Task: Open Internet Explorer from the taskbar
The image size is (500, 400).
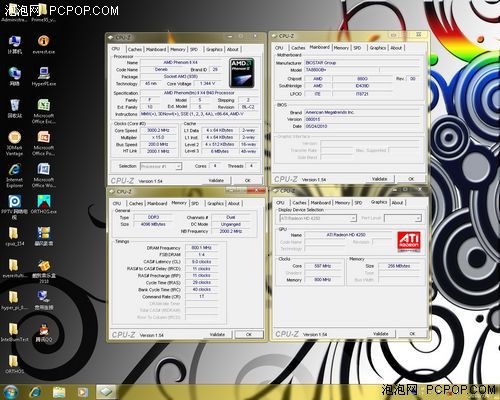Action: pyautogui.click(x=35, y=392)
